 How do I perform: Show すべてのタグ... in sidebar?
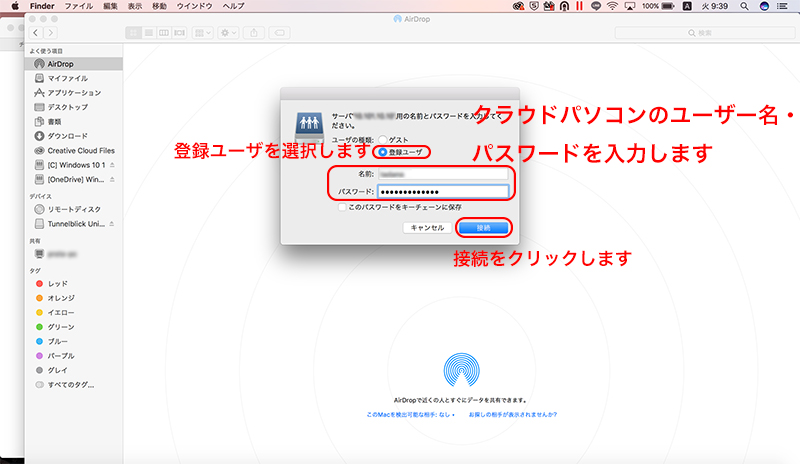[73, 384]
